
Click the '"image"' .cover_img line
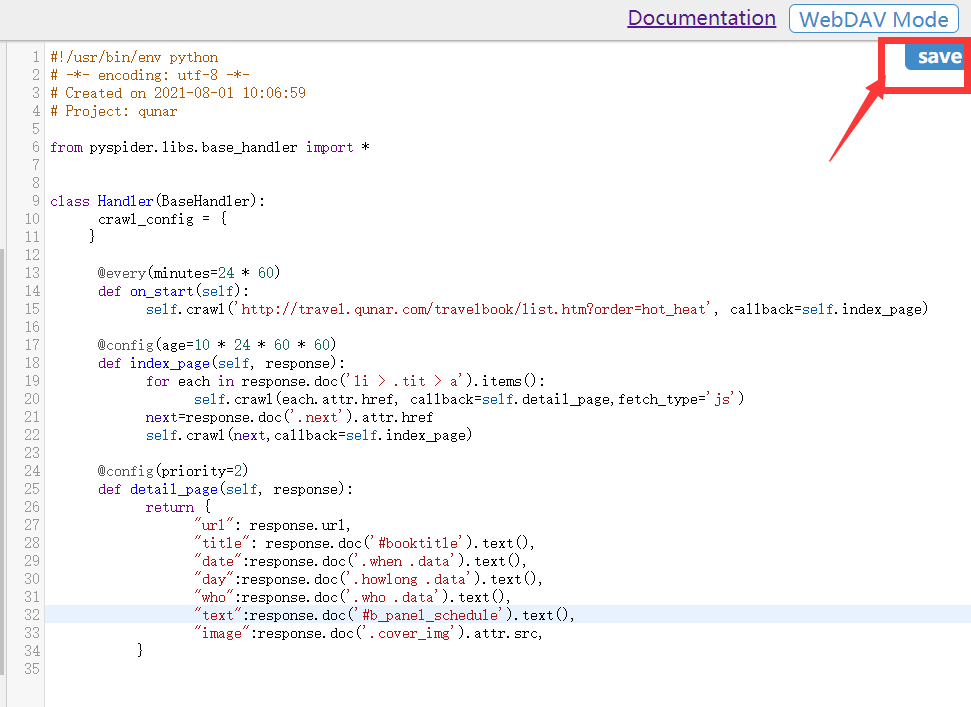(368, 633)
